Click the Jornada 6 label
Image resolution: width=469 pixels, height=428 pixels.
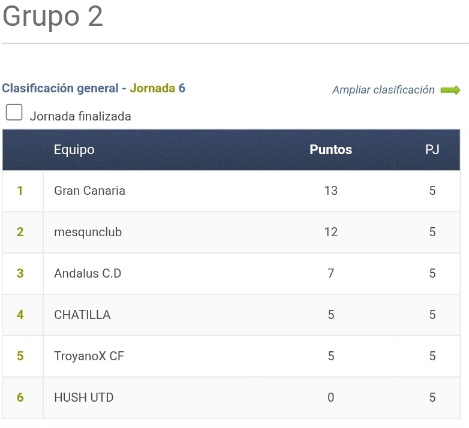[157, 88]
